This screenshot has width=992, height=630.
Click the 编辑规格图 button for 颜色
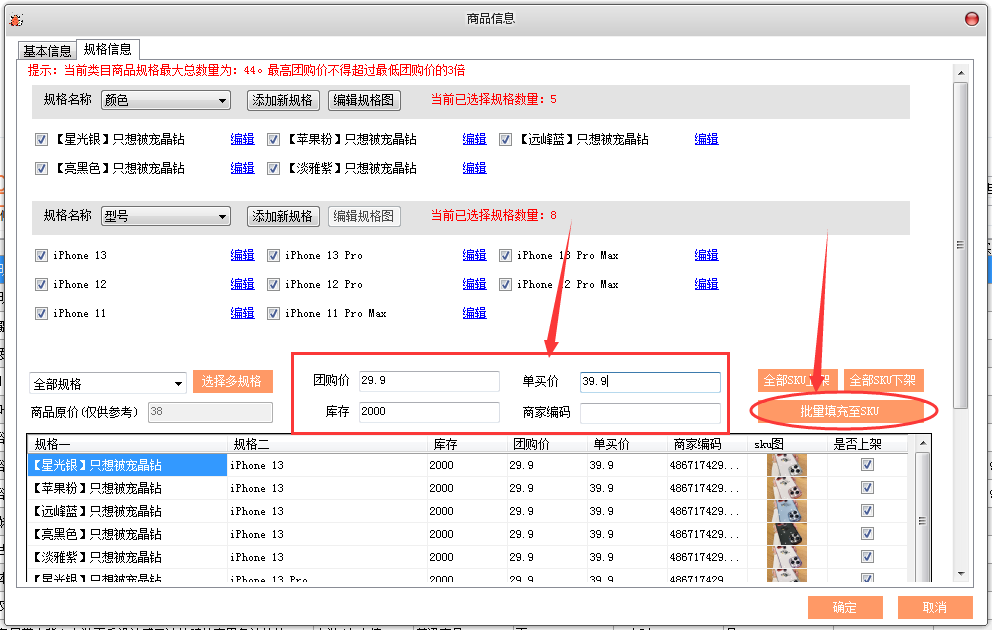pos(364,101)
